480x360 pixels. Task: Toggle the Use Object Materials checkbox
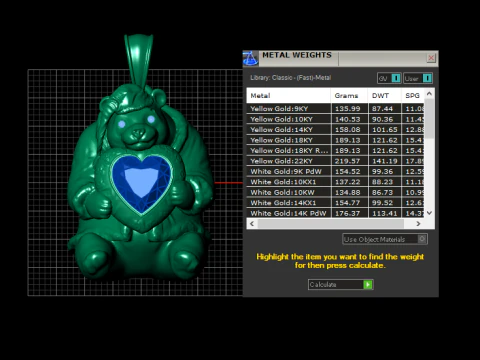[x=422, y=239]
